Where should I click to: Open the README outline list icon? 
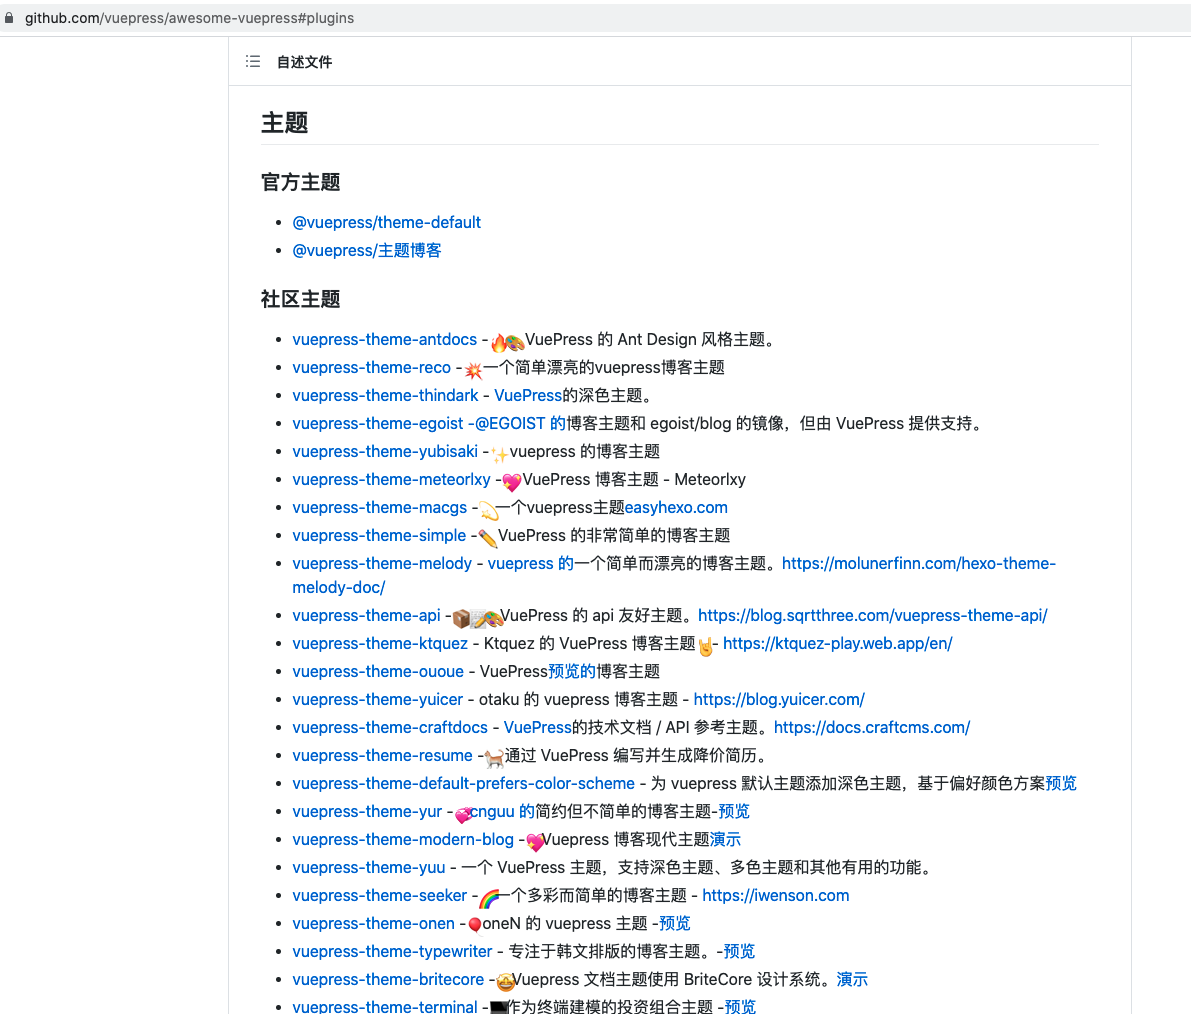(x=253, y=62)
